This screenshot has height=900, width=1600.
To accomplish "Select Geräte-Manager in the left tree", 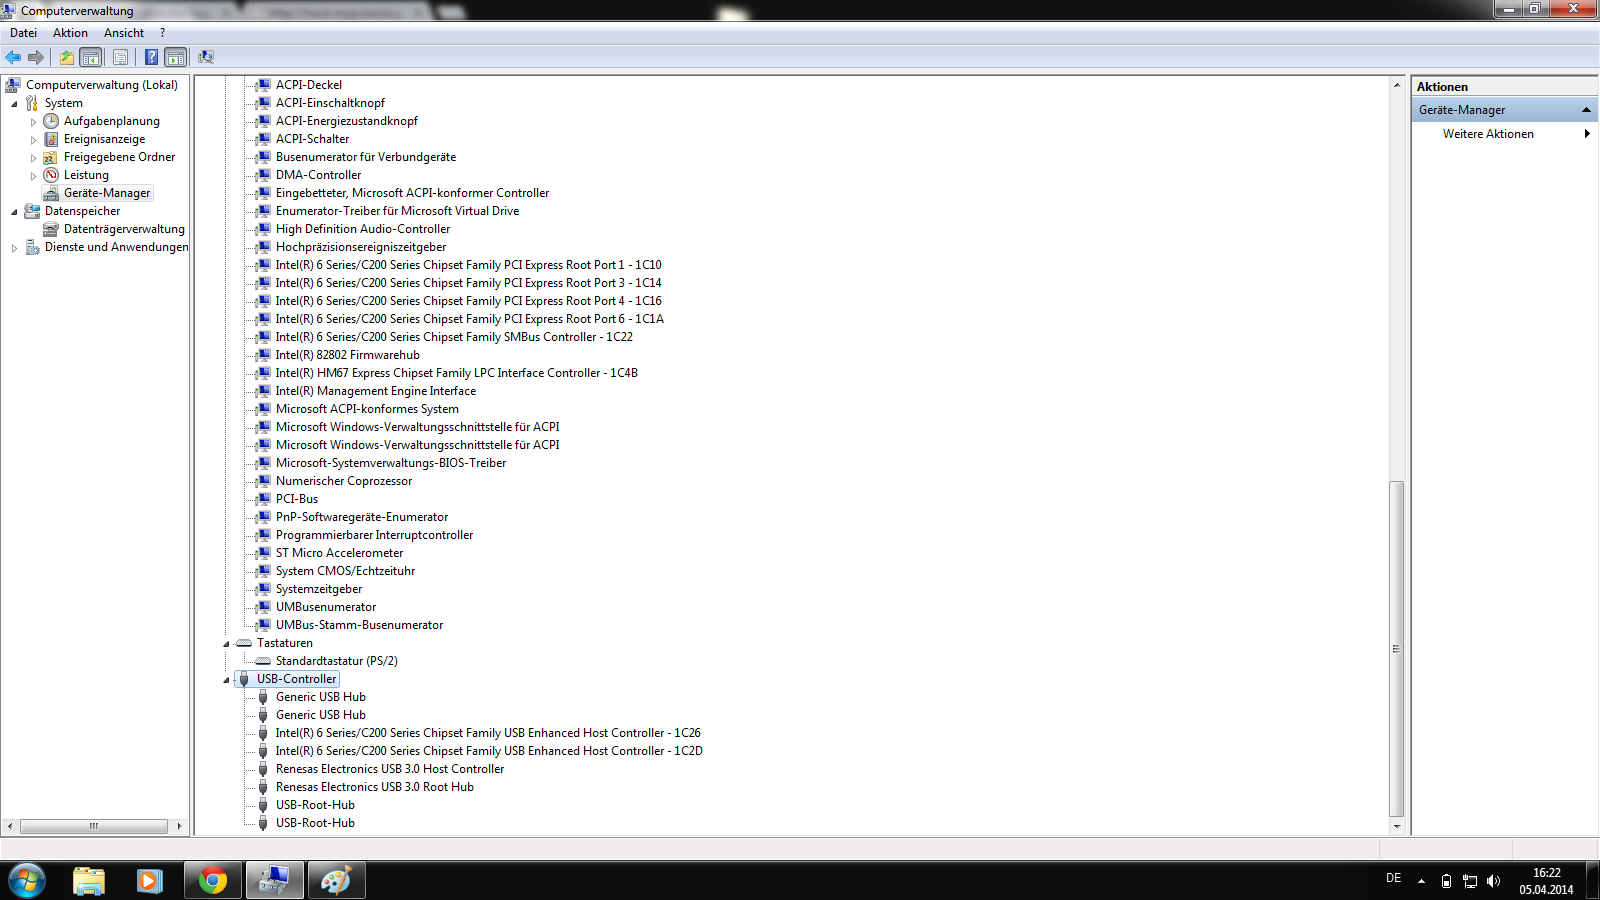I will click(107, 193).
